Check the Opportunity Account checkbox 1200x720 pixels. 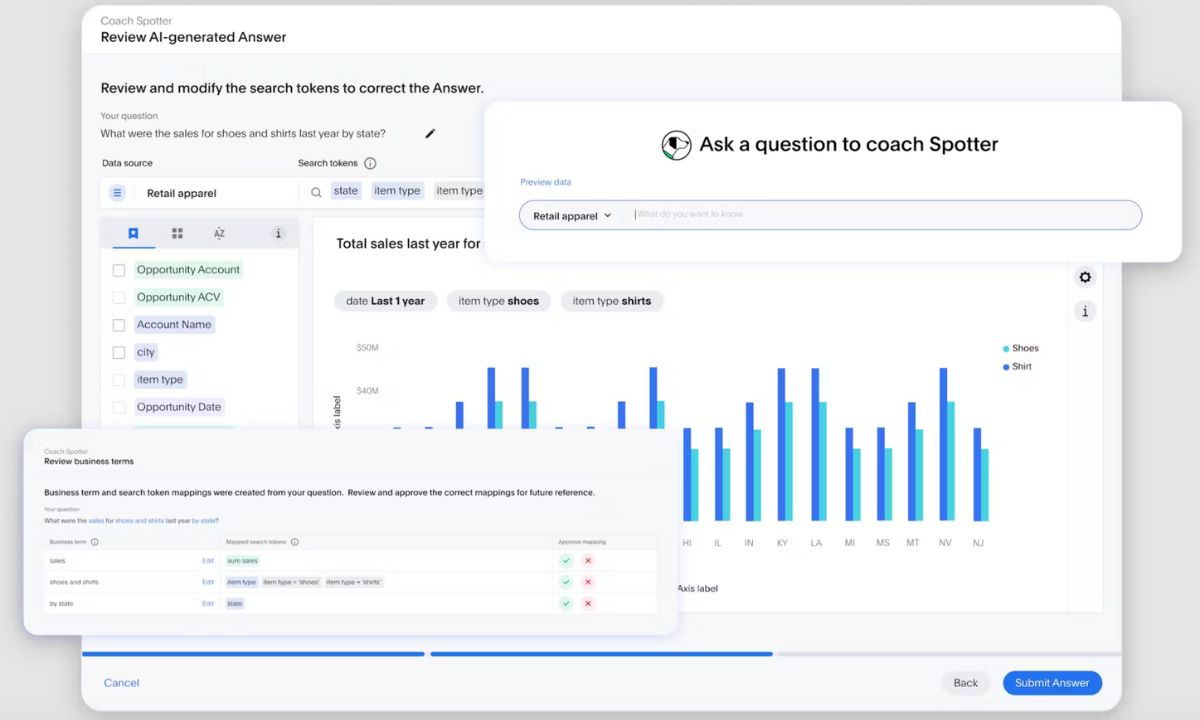(x=119, y=270)
